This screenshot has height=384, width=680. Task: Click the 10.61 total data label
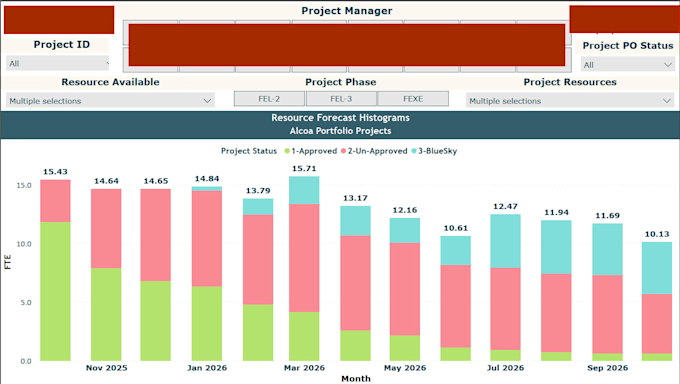point(456,228)
